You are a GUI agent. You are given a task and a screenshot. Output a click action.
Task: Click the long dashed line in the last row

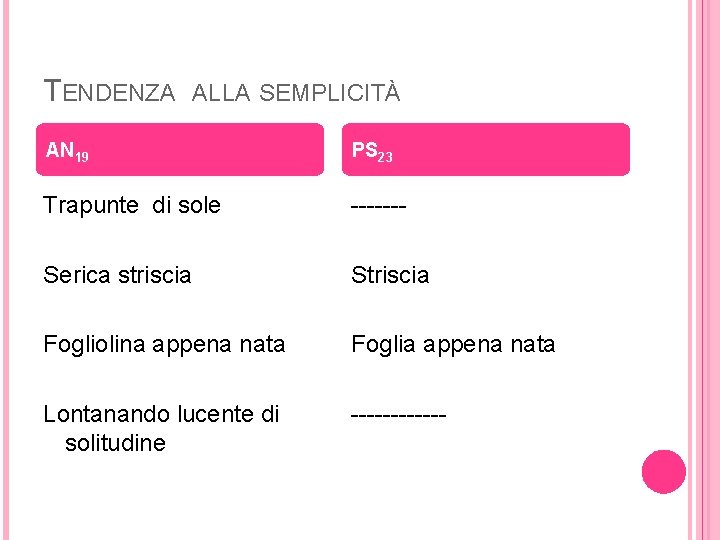coord(398,415)
